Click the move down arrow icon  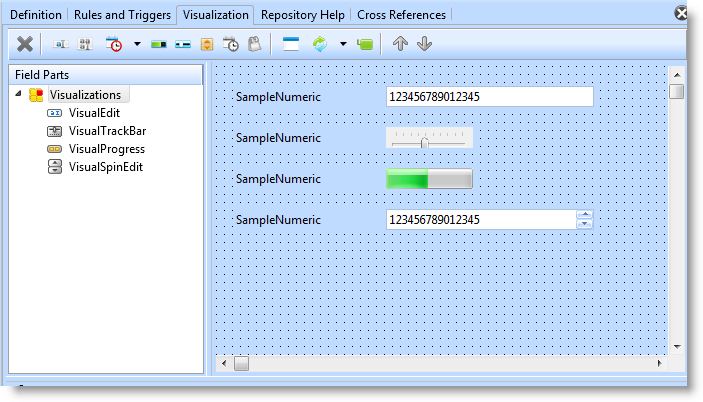424,43
